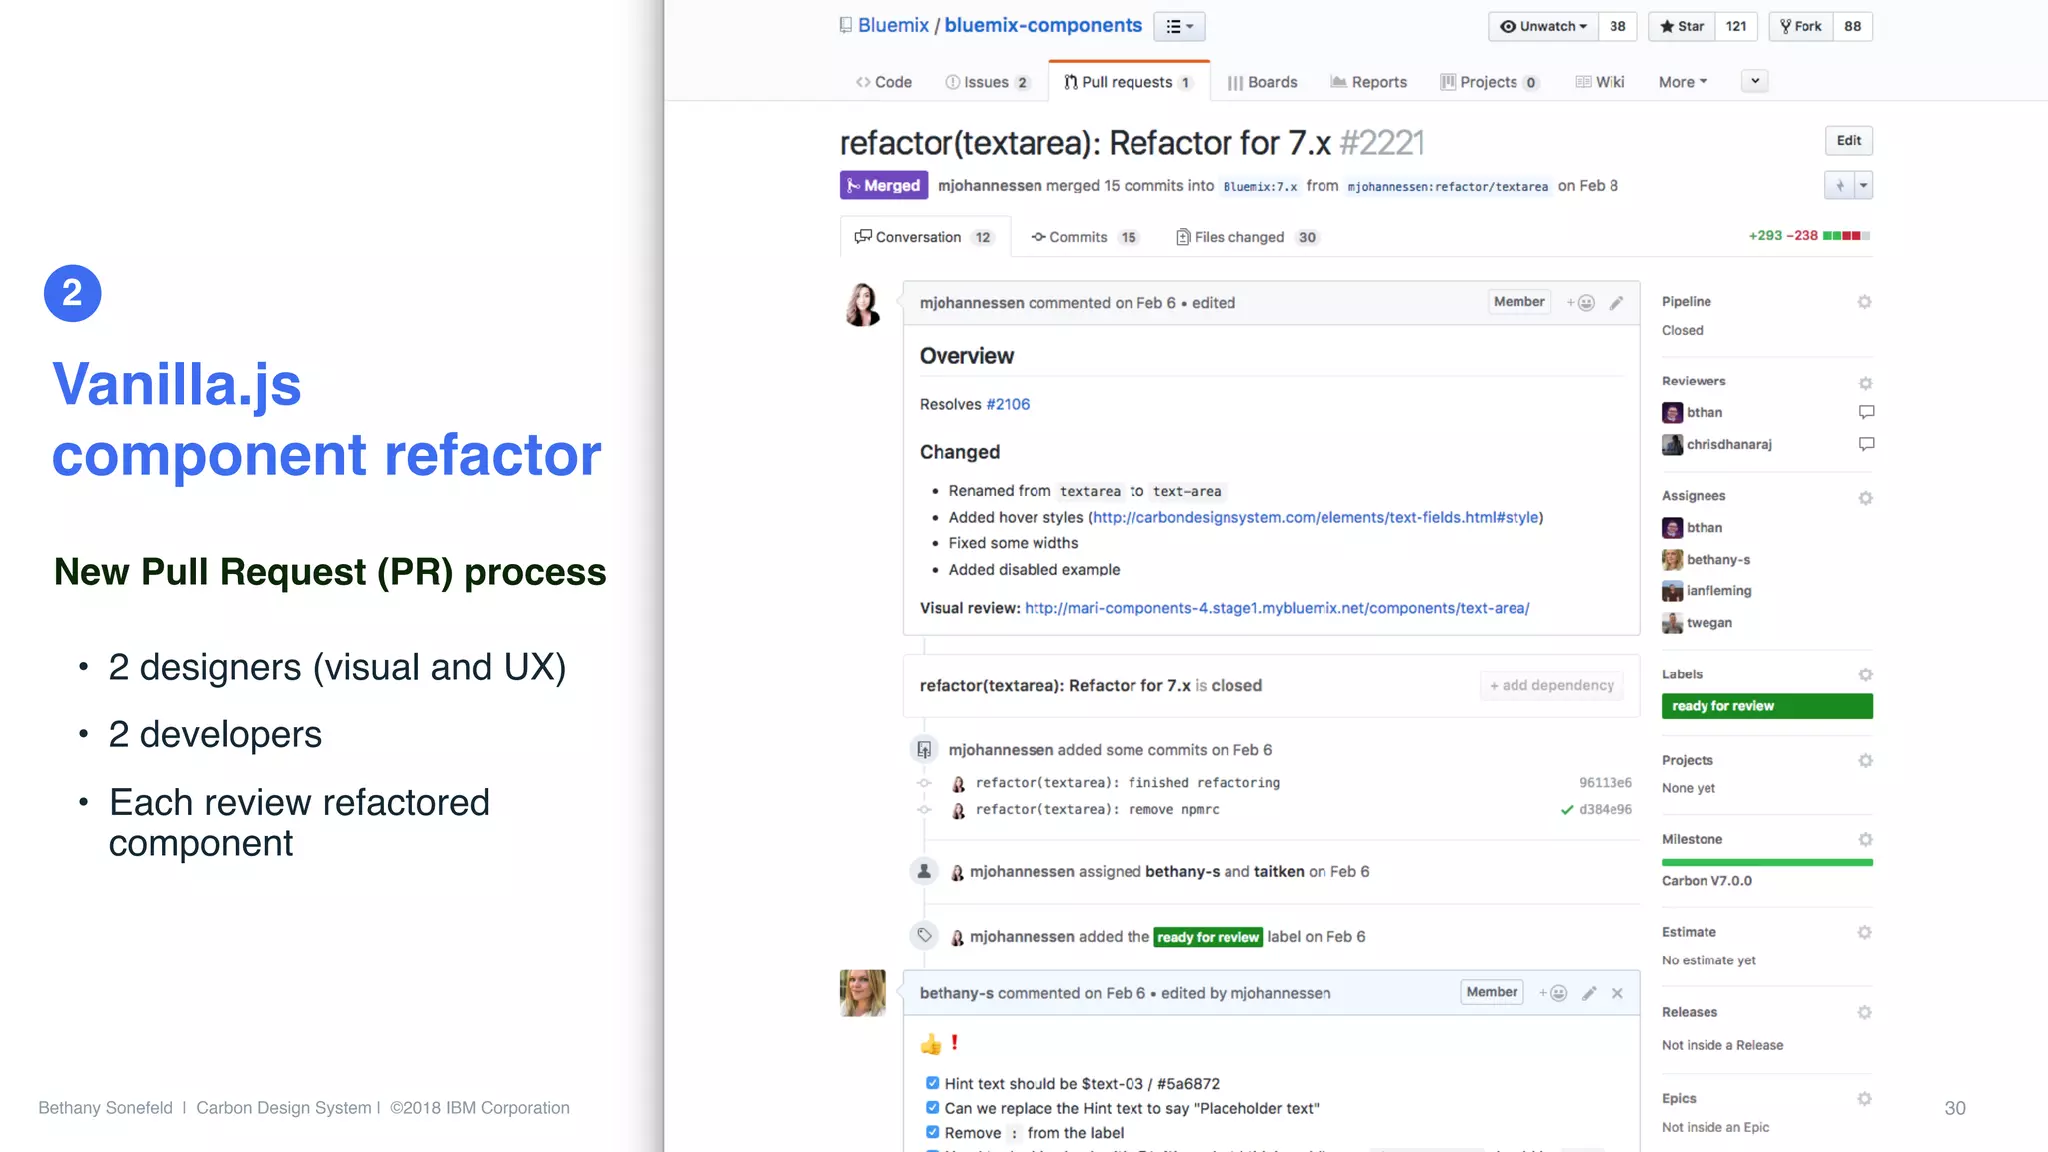The height and width of the screenshot is (1152, 2048).
Task: Open the visual review text-area link
Action: point(1277,608)
